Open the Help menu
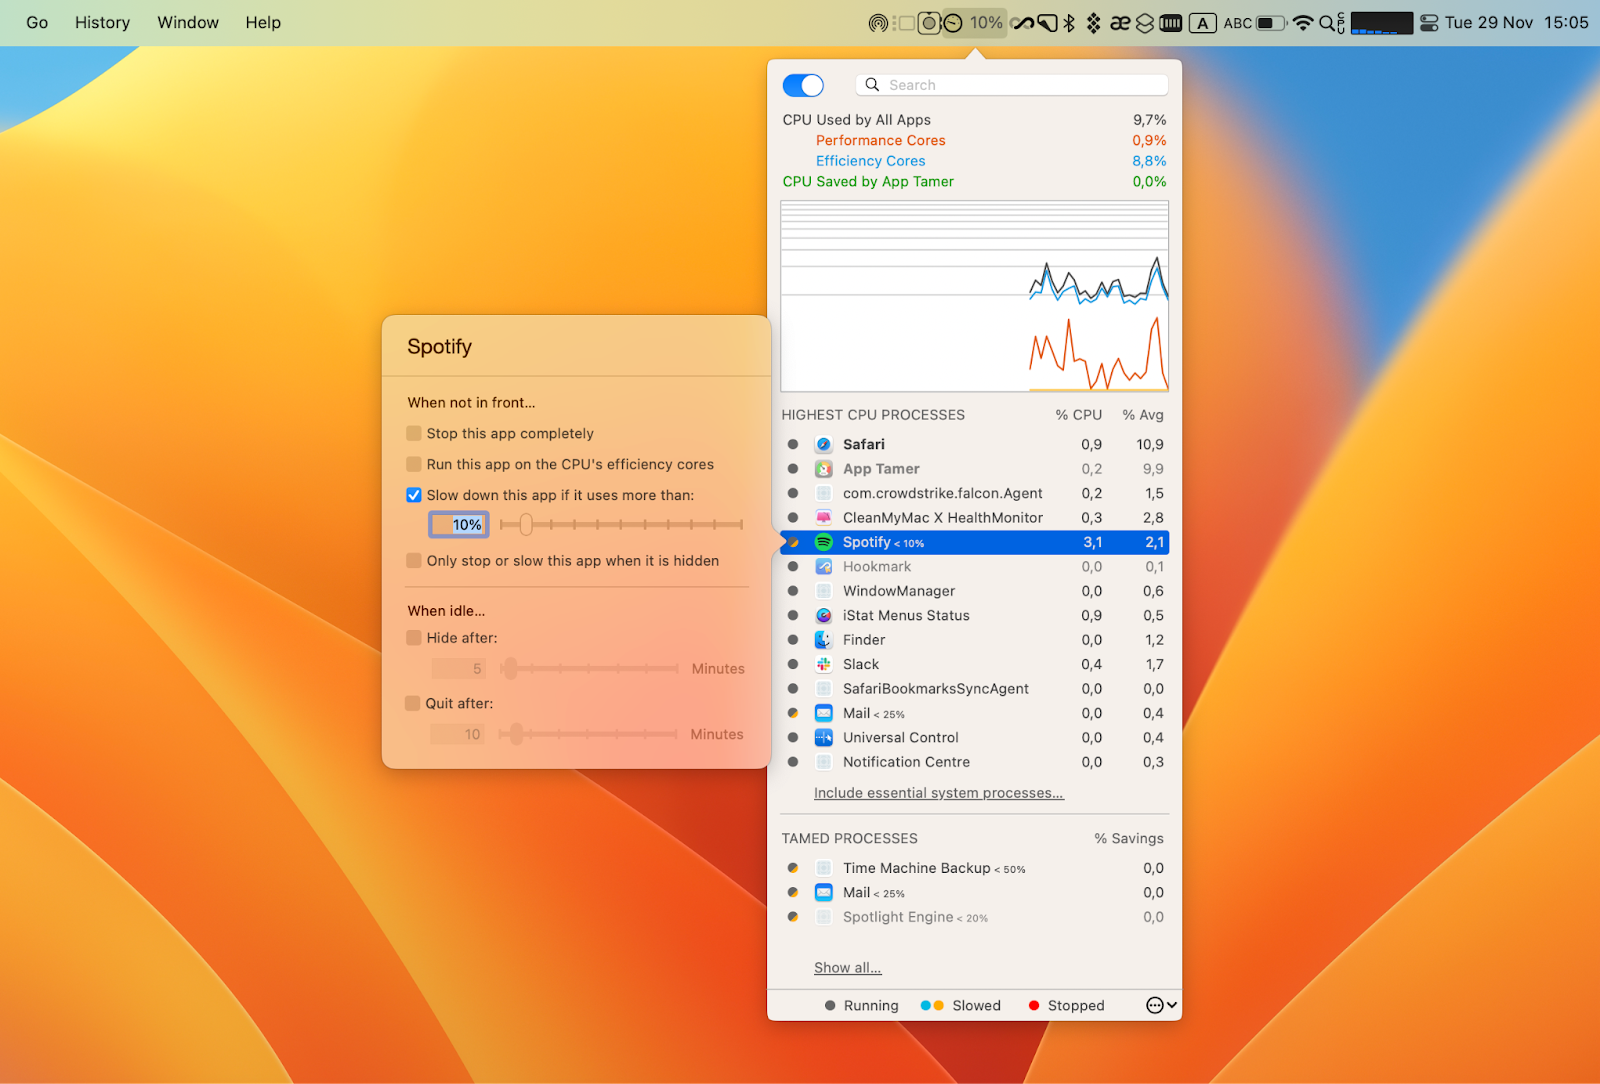 263,23
